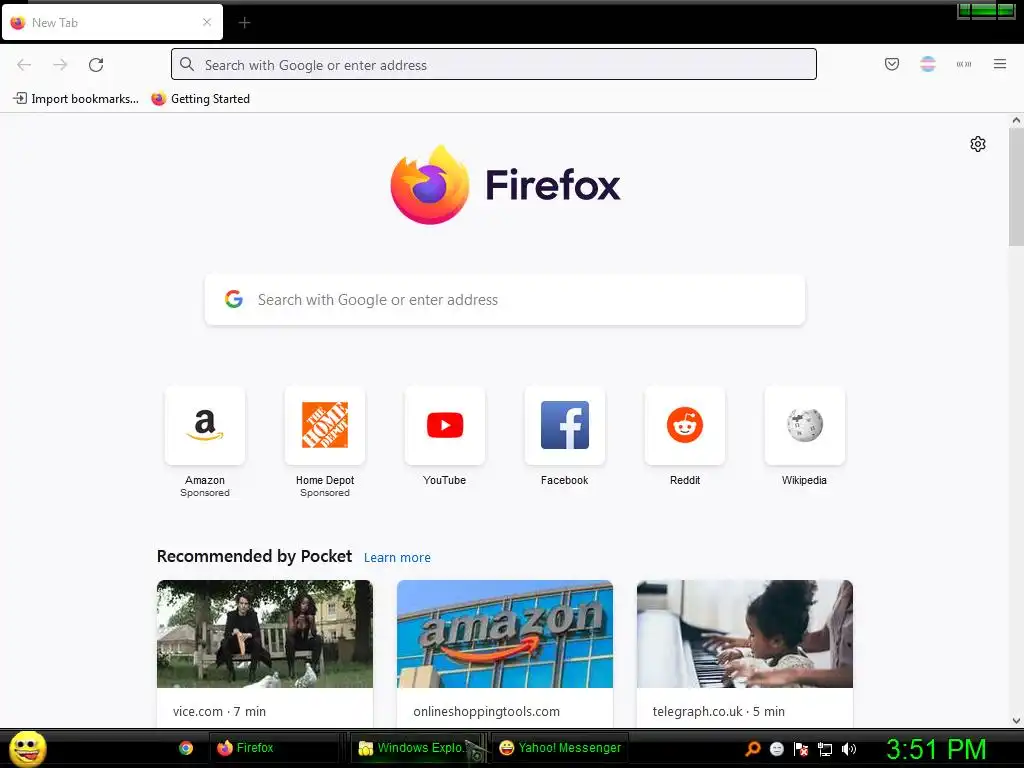
Task: Close the New Tab tab
Action: pos(206,22)
